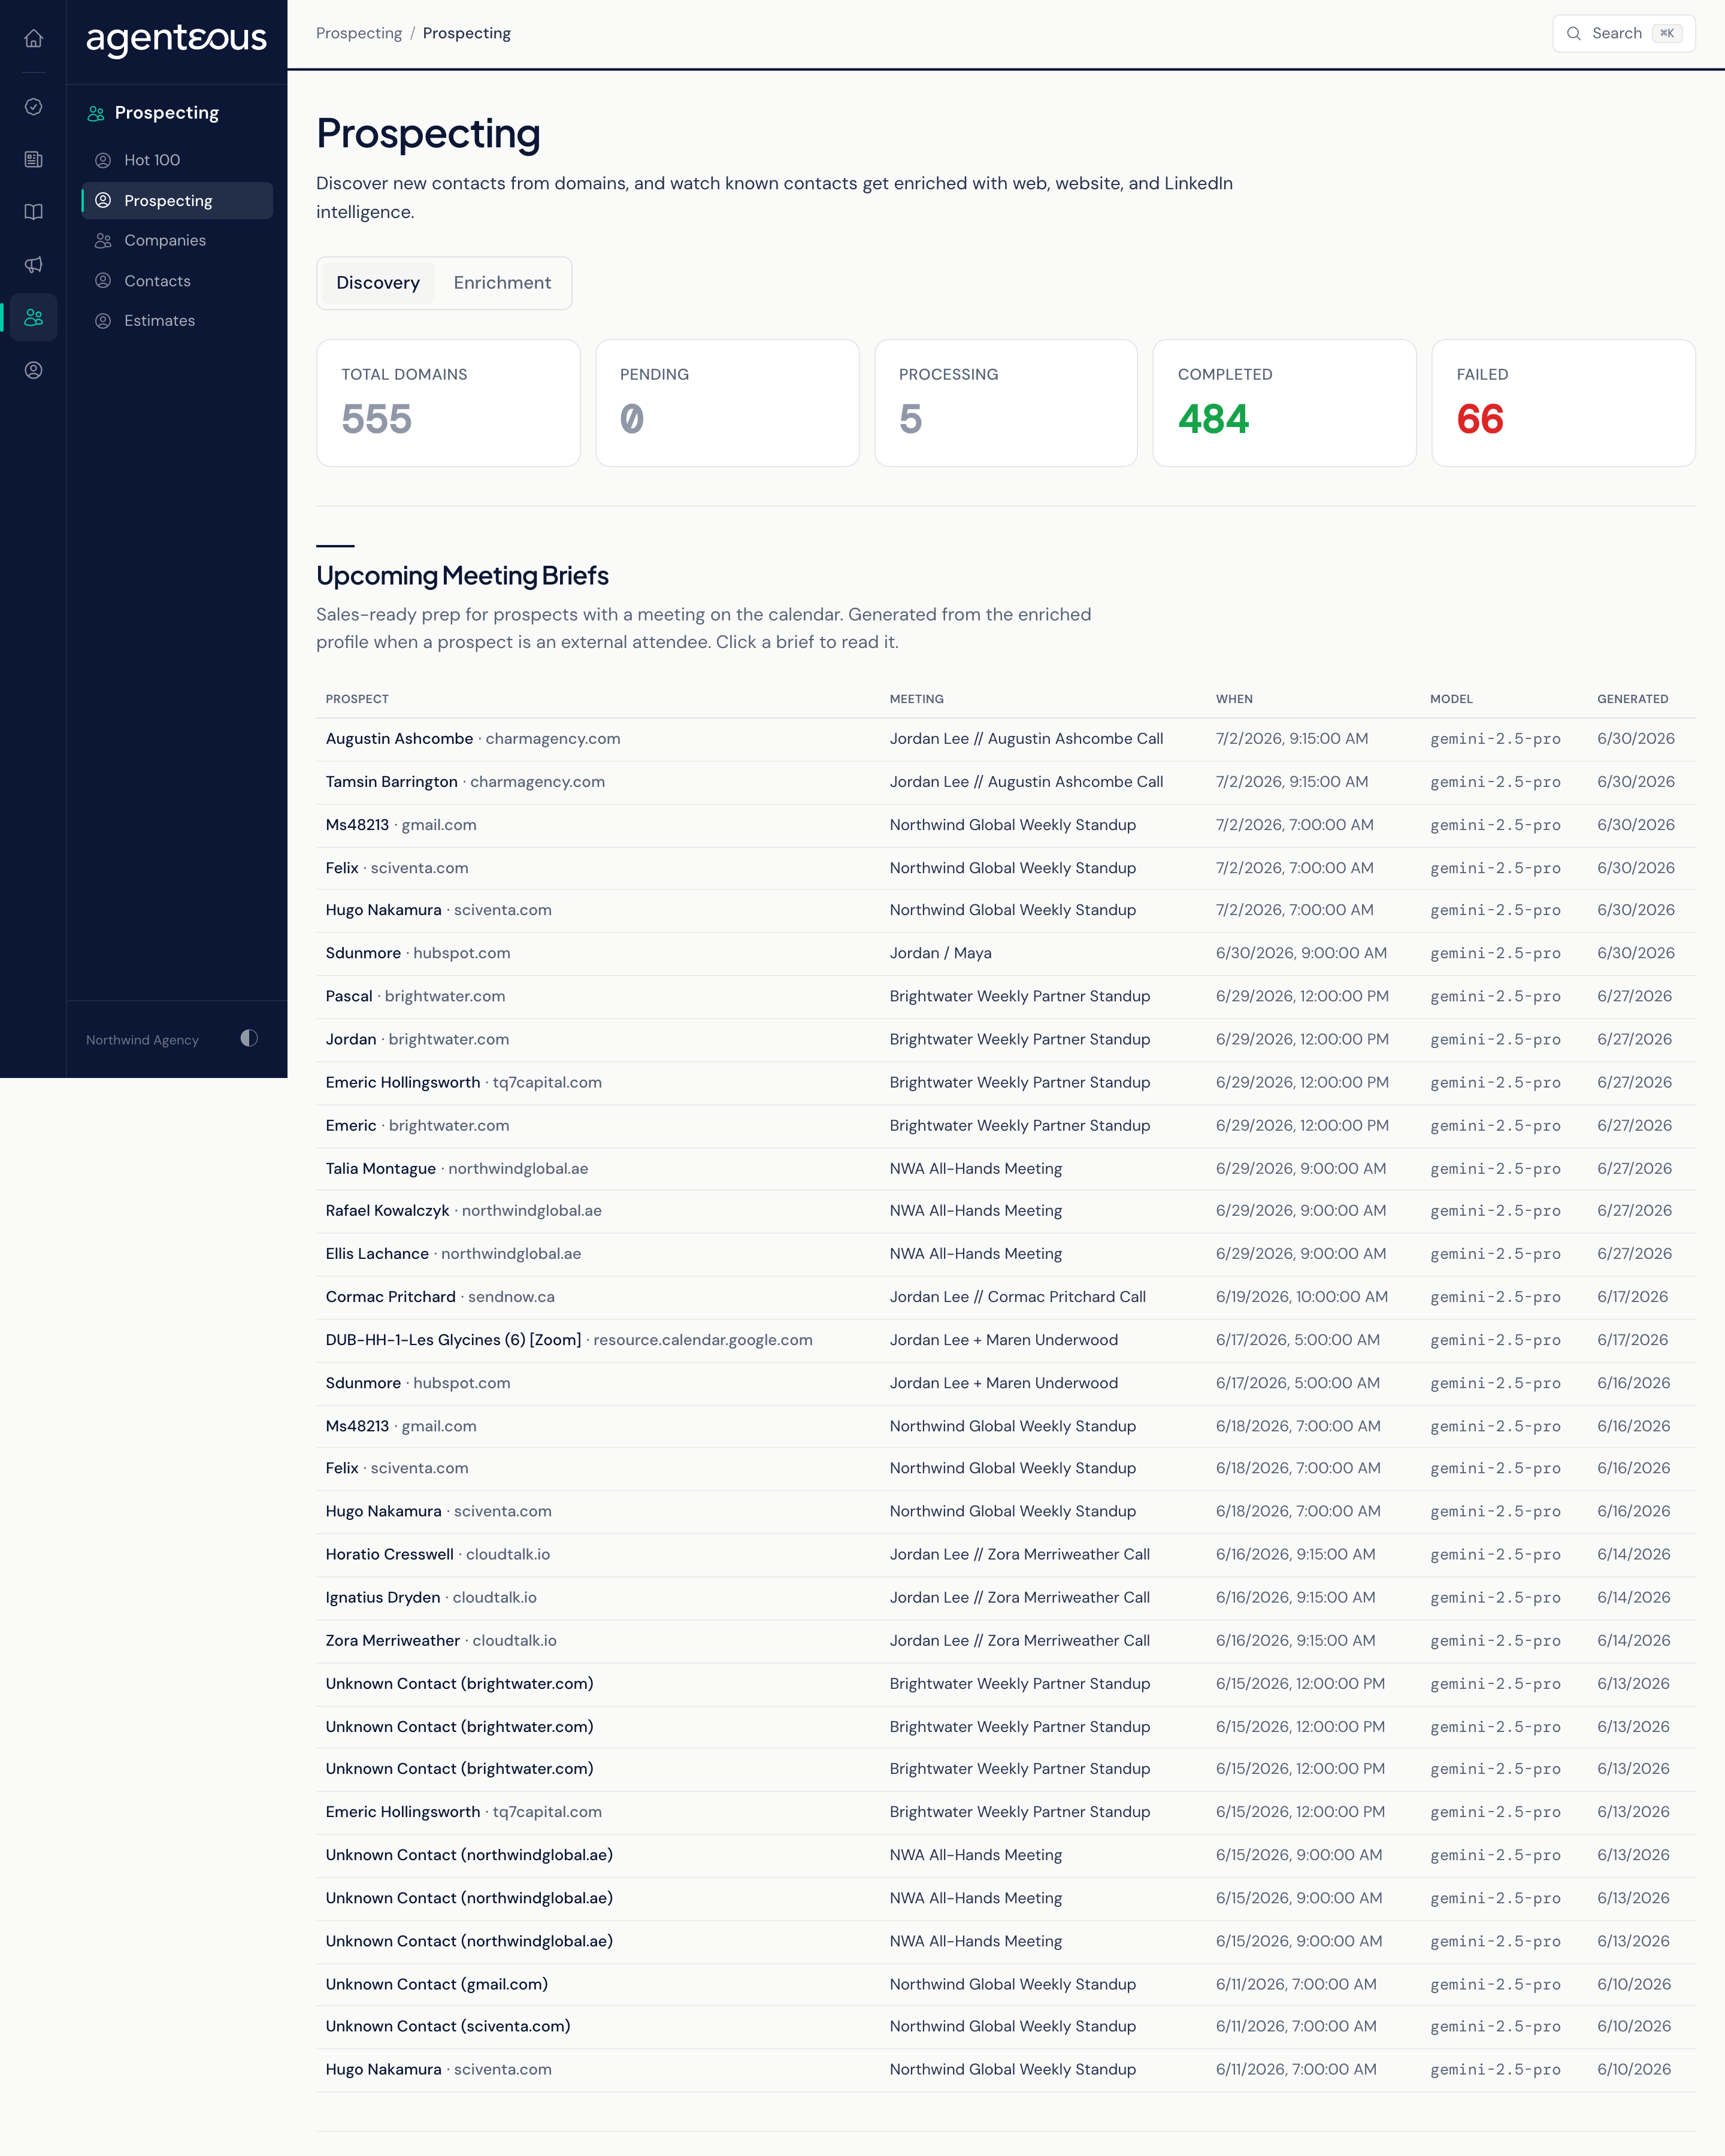
Task: Click Ellis Lachance prospect name
Action: click(377, 1254)
